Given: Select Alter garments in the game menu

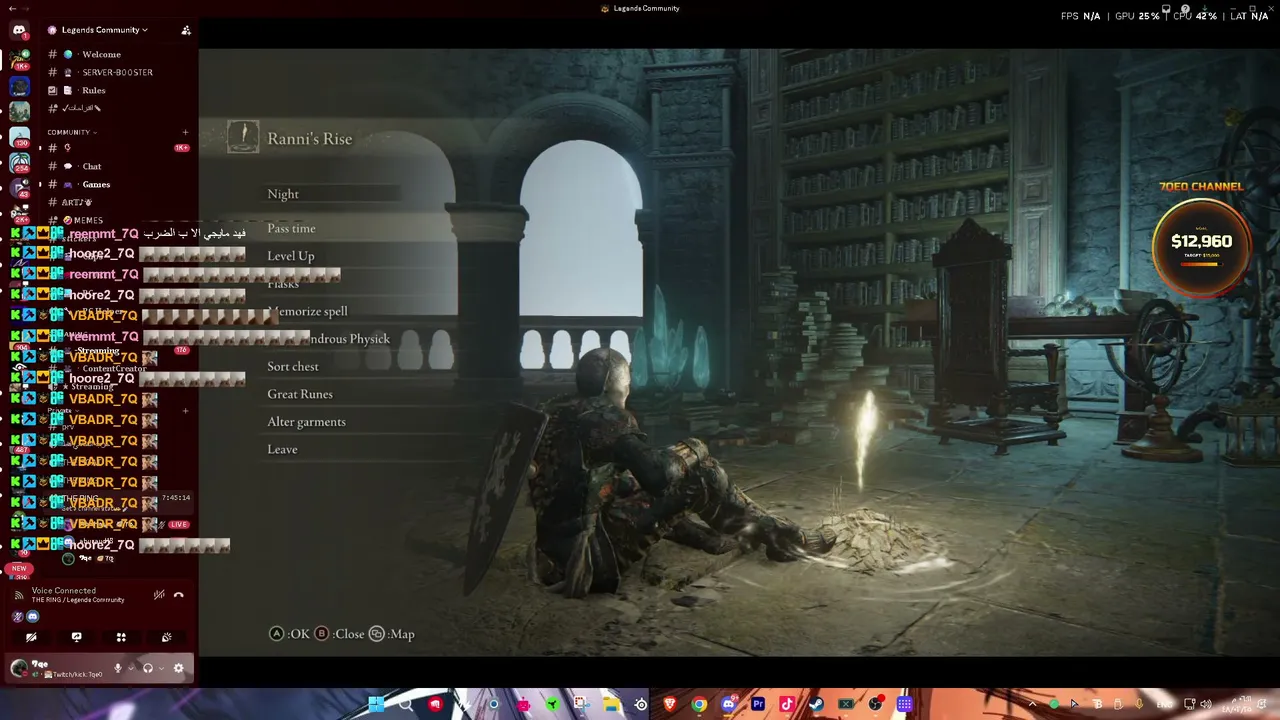Looking at the screenshot, I should [306, 422].
